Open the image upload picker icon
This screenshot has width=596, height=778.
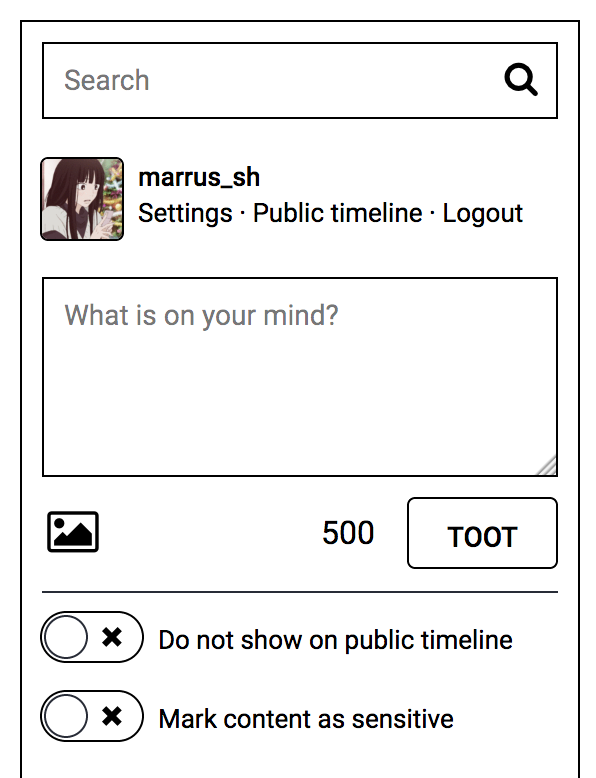pos(73,532)
